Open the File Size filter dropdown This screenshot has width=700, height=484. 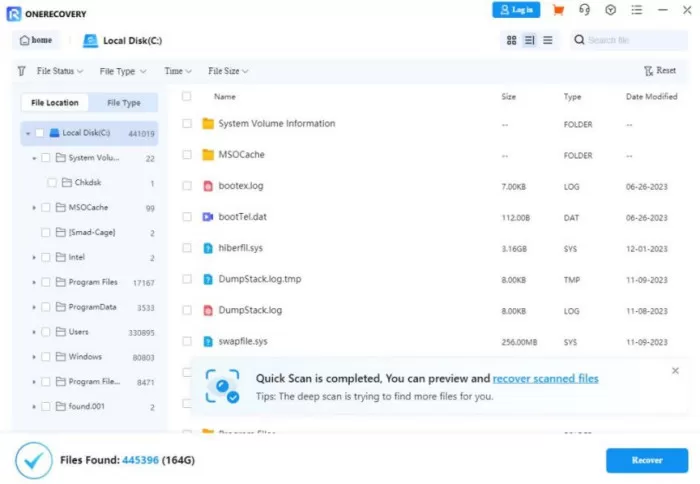coord(228,71)
